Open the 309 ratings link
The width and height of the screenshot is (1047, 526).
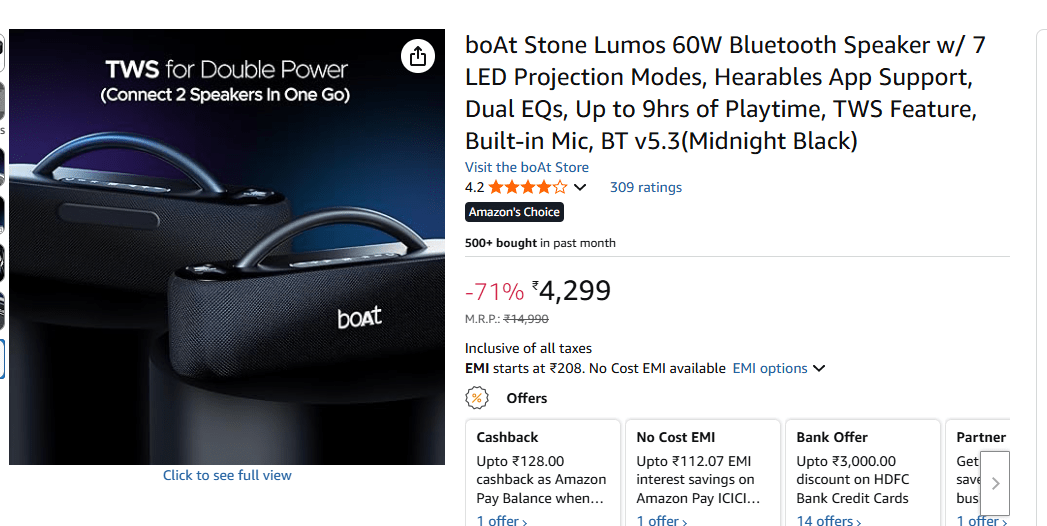tap(646, 187)
